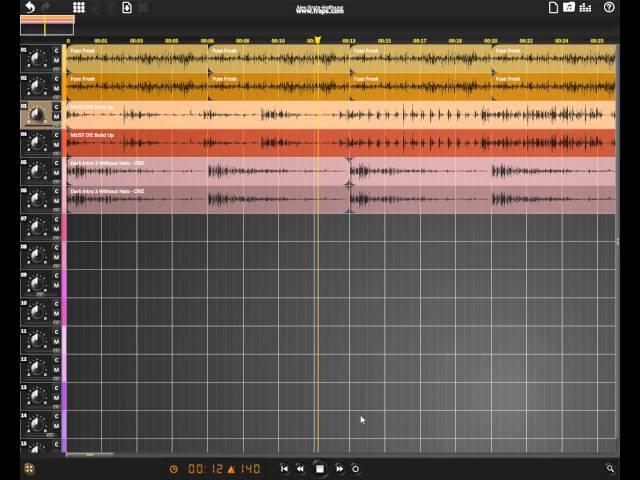Viewport: 640px width, 480px height.
Task: Click the purple color strip of track 13
Action: coord(64,397)
